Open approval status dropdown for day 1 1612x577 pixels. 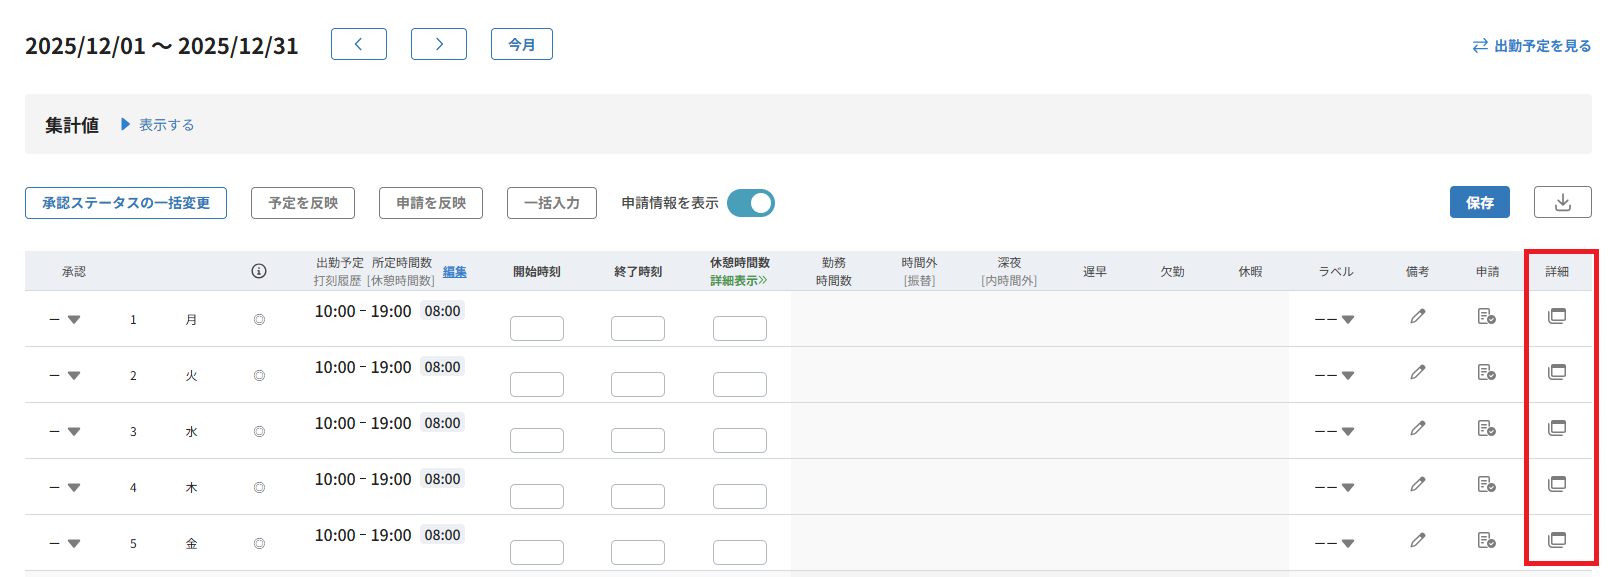pos(66,320)
